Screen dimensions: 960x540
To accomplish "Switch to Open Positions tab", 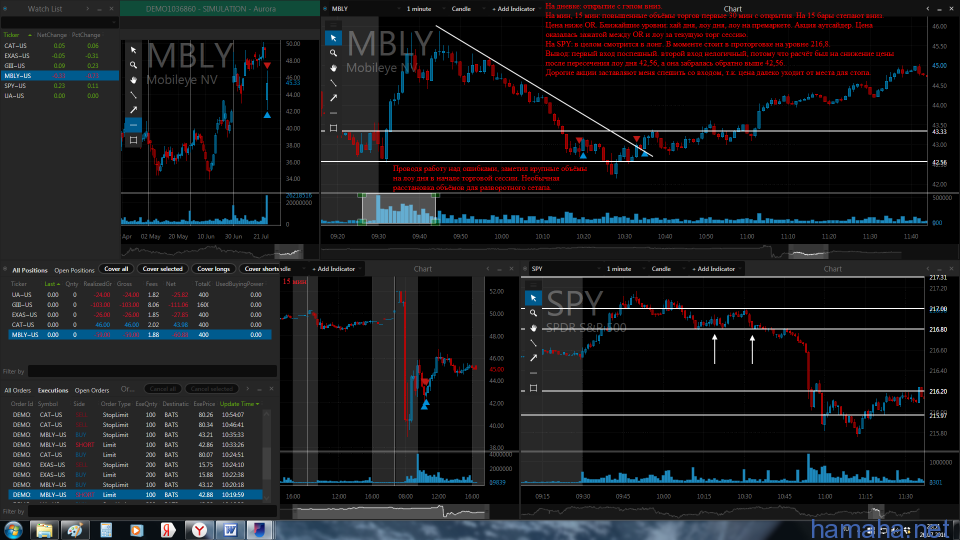I will pos(74,270).
